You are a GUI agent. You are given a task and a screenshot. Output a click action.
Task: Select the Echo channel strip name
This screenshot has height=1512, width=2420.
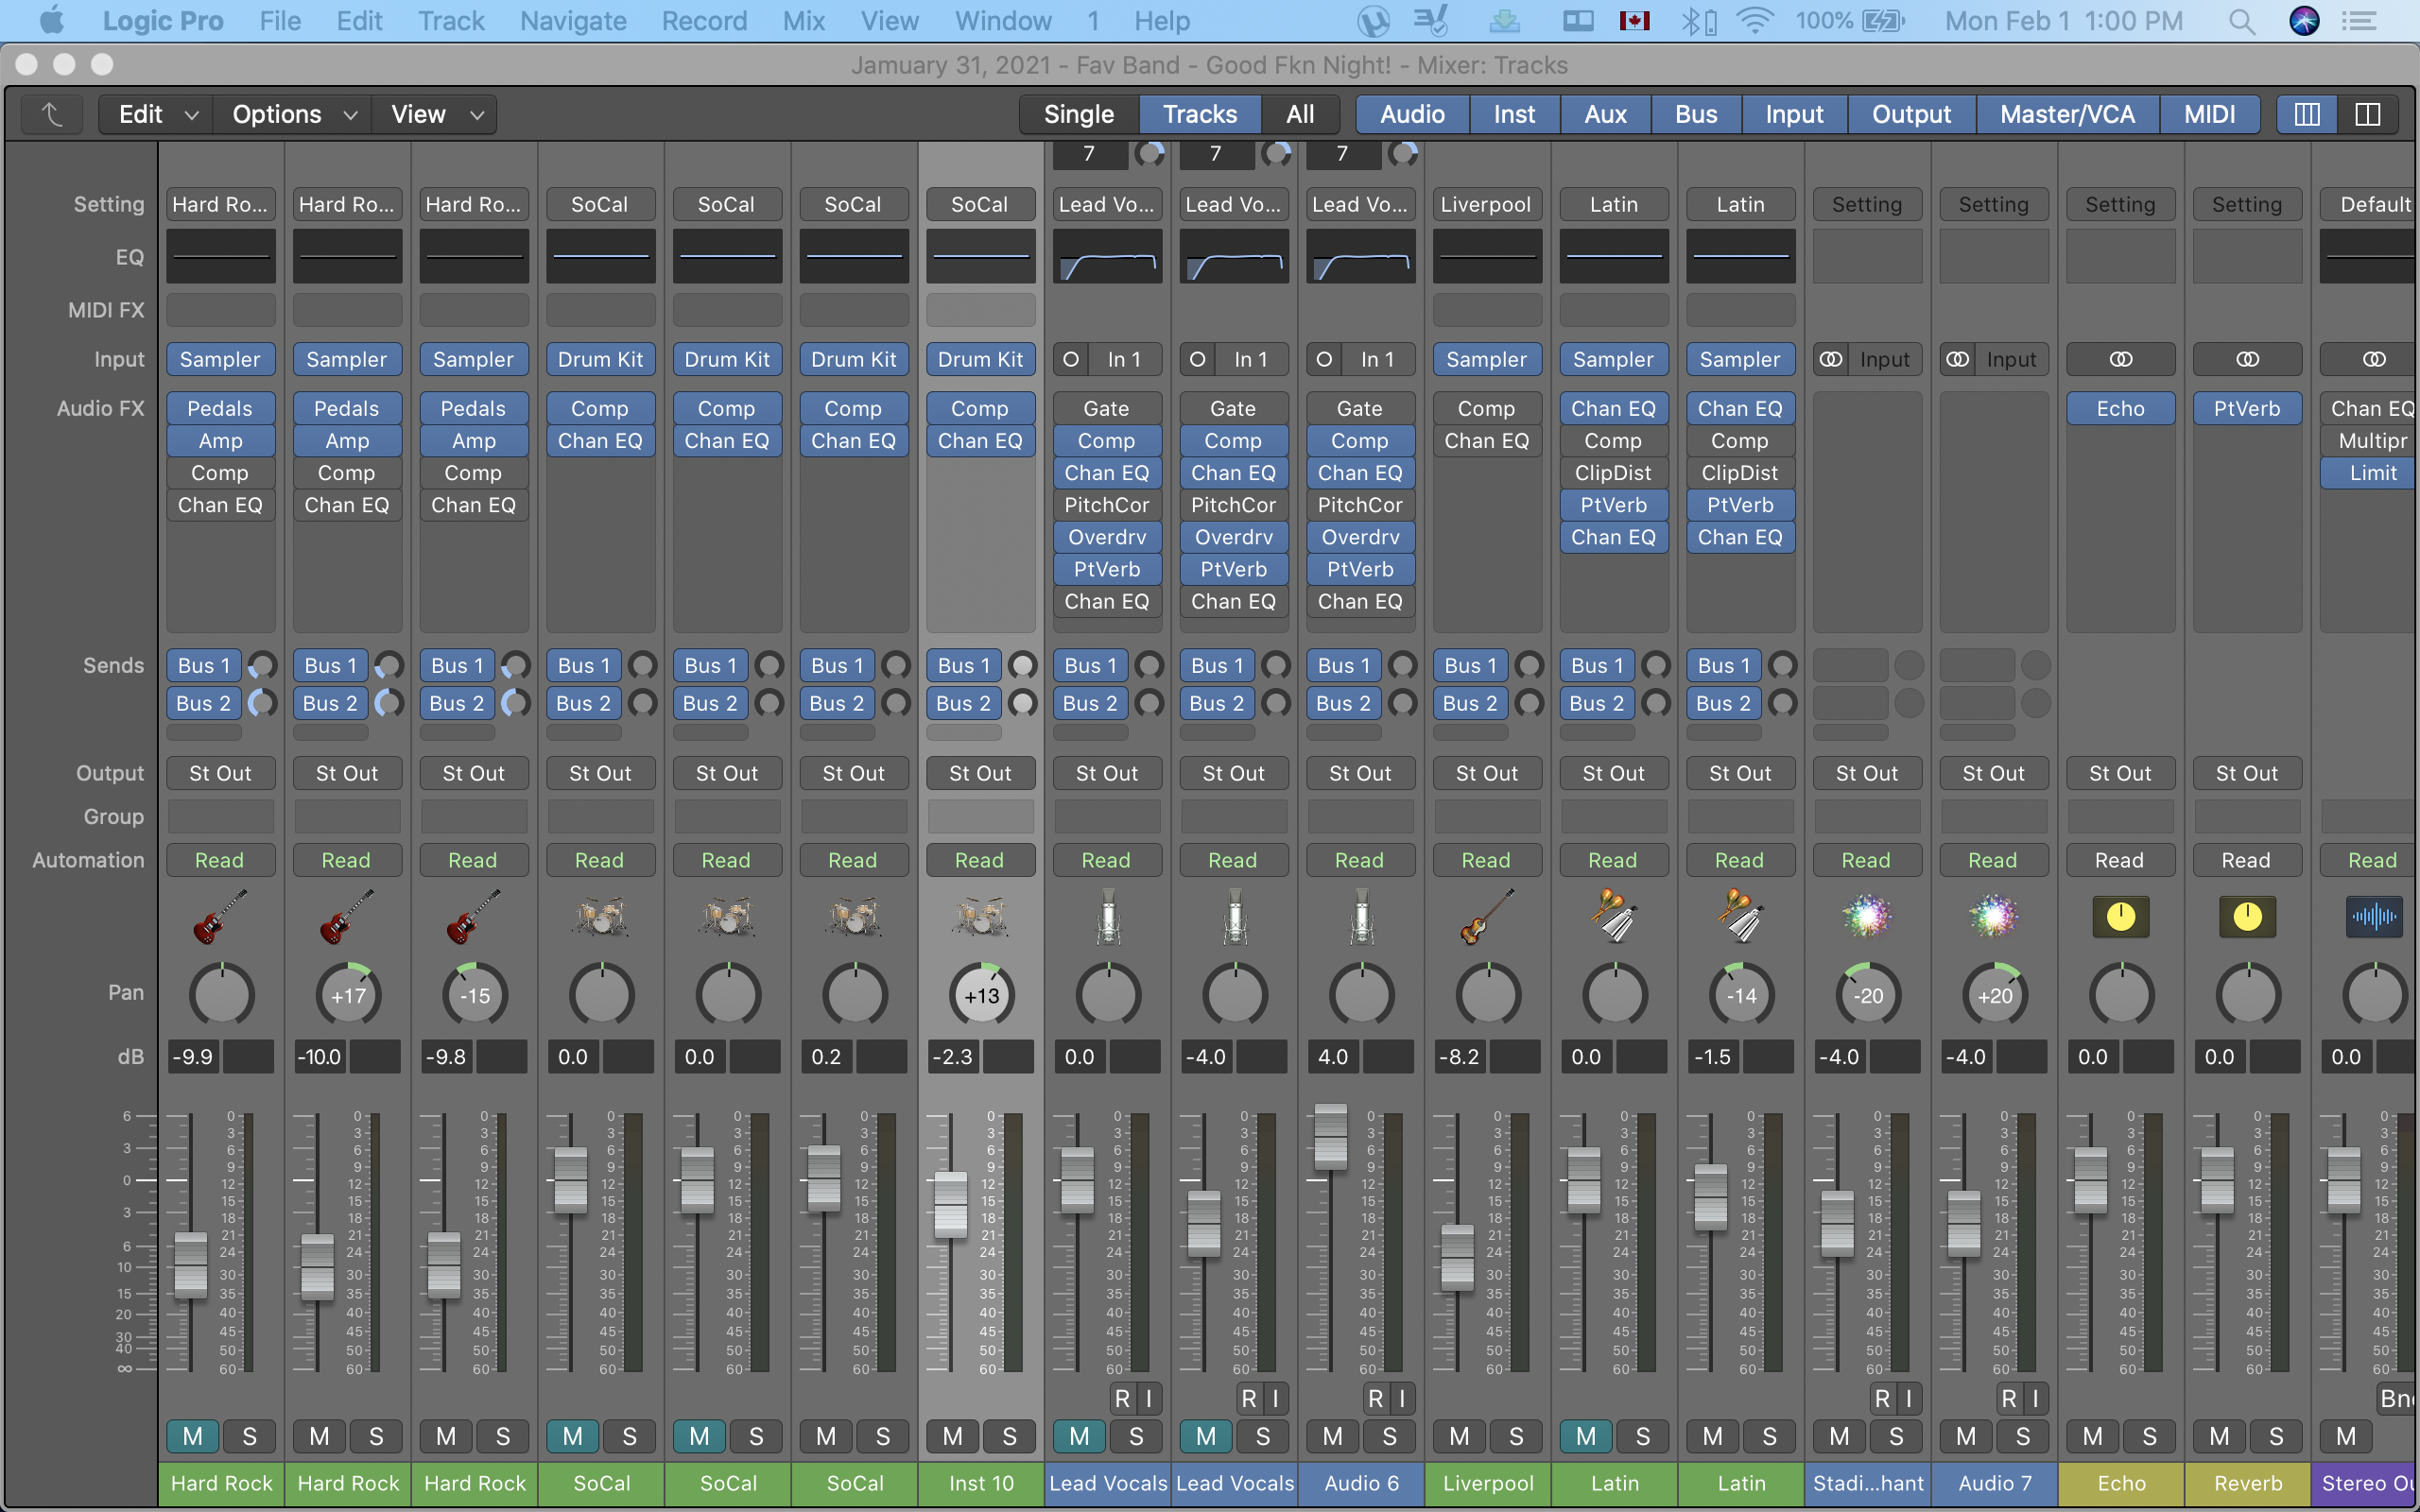click(x=2121, y=1483)
